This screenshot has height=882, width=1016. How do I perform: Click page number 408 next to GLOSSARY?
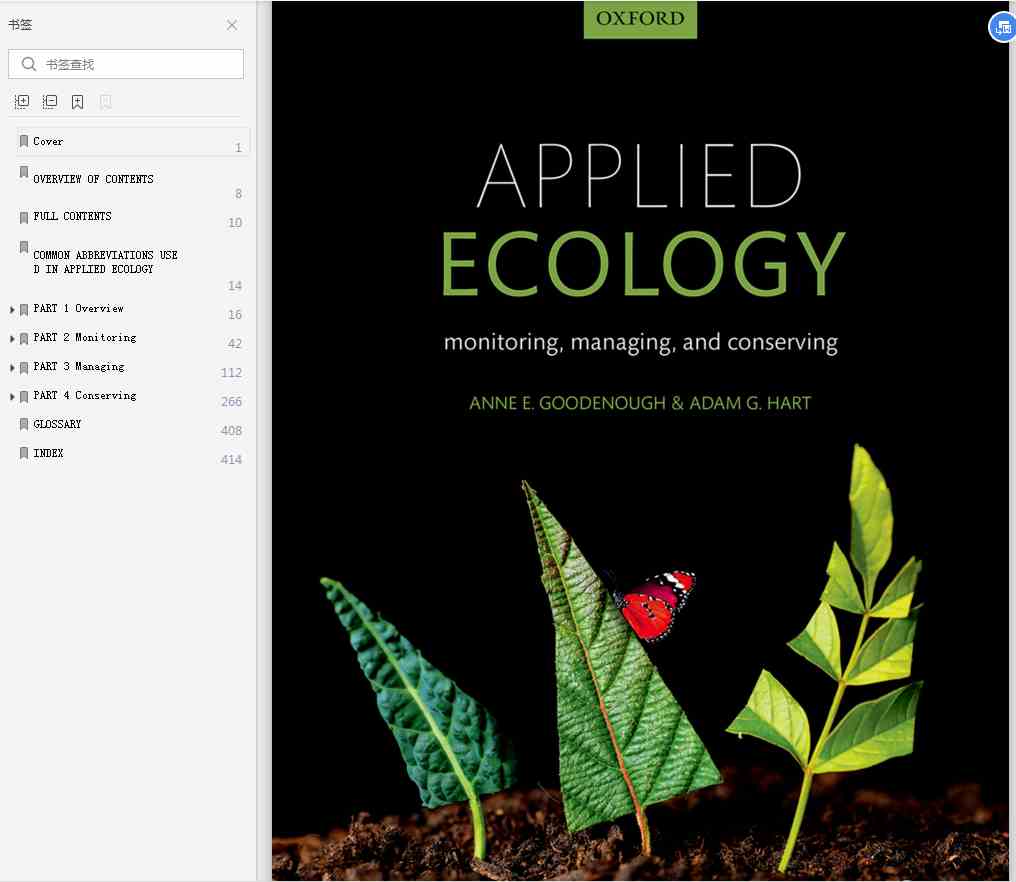pos(231,431)
